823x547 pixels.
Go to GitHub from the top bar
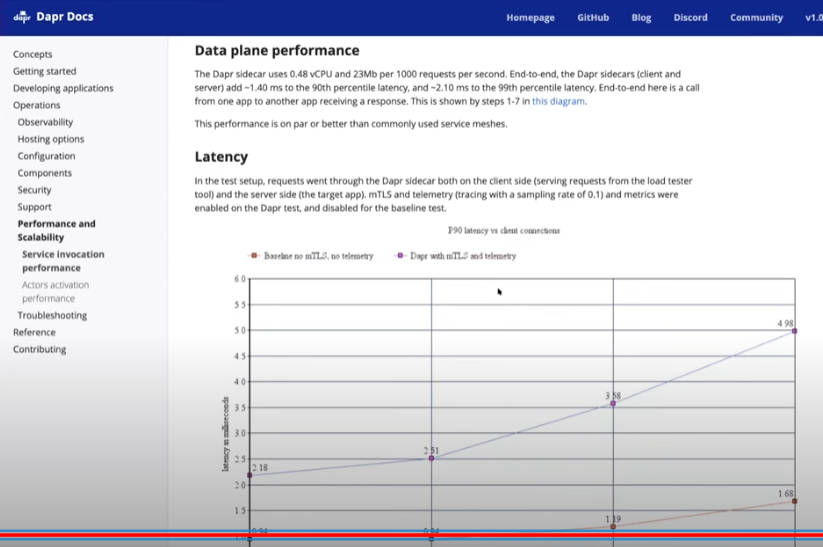(593, 17)
